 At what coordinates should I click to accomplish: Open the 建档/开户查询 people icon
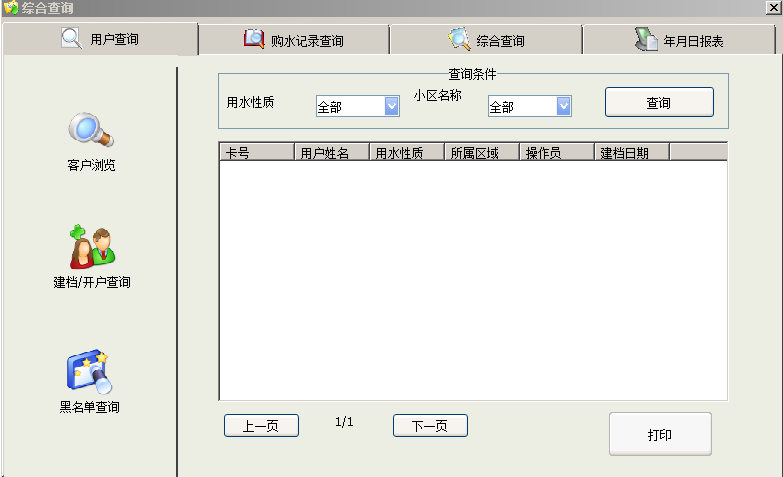[x=92, y=247]
